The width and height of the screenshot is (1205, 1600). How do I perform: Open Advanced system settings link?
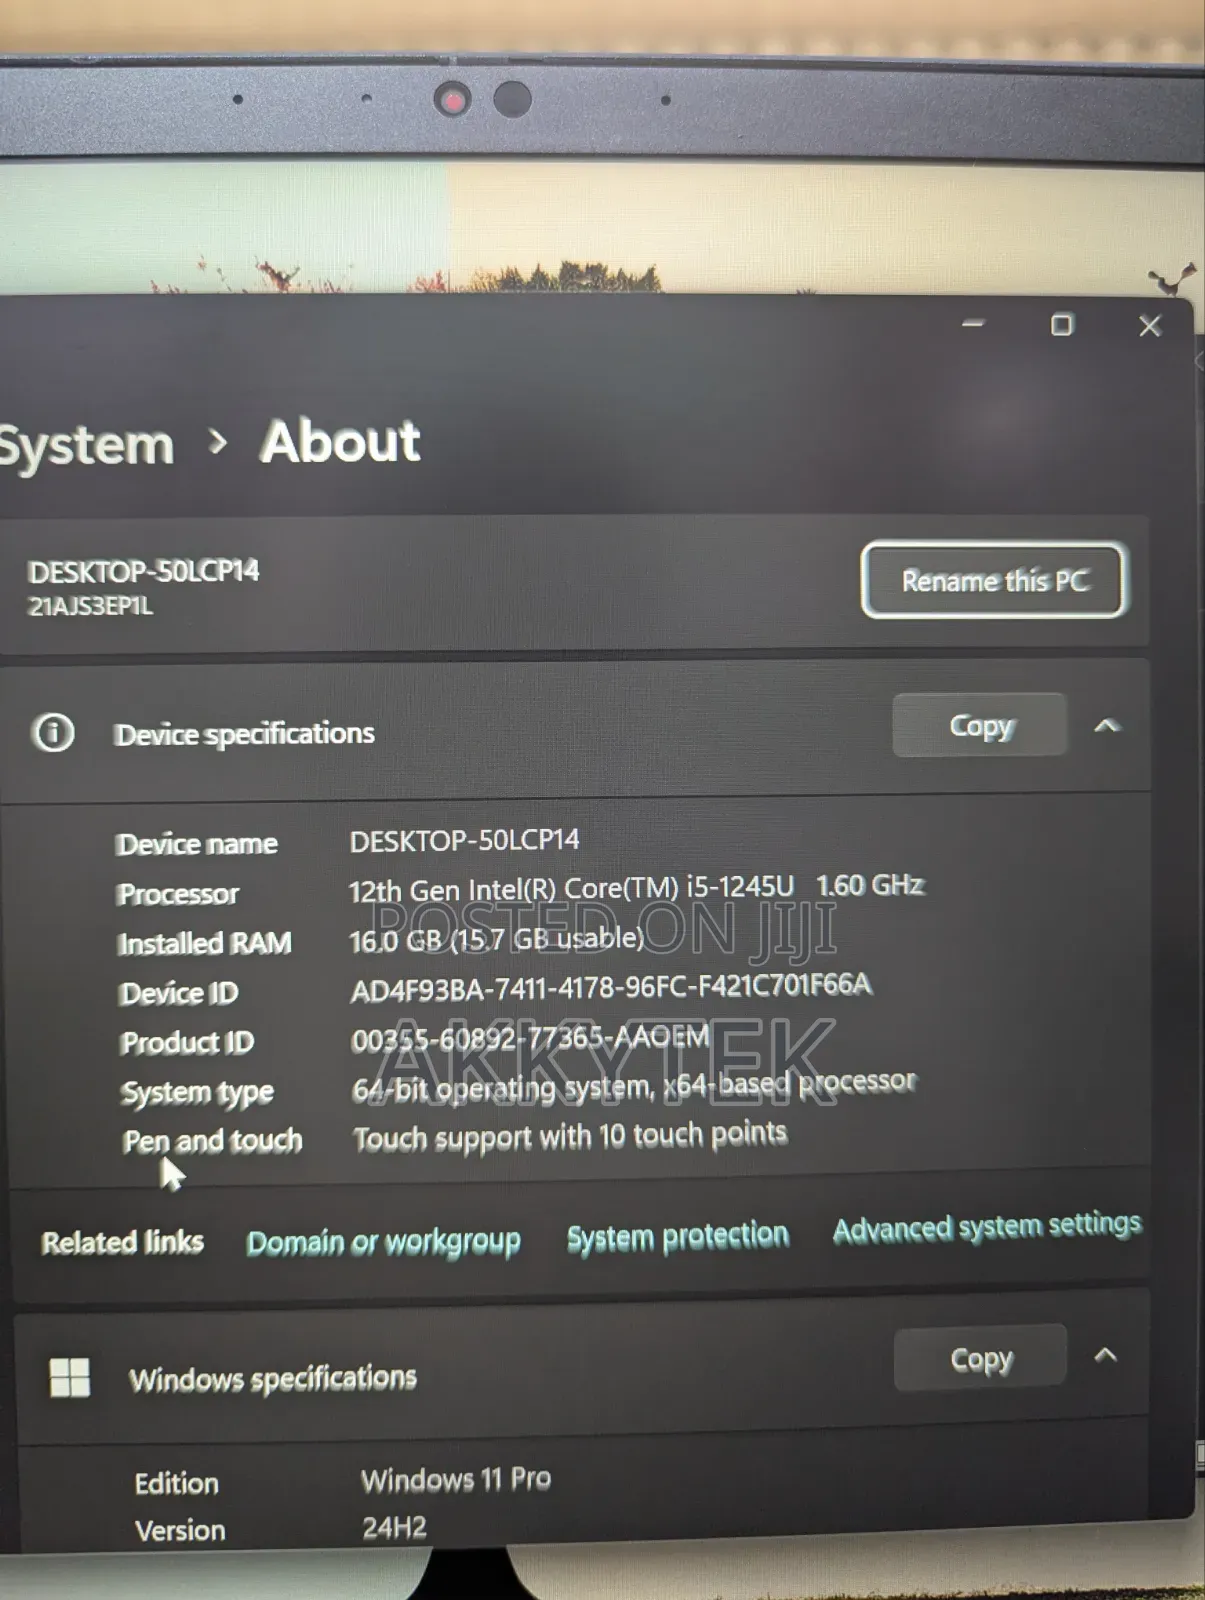987,1228
